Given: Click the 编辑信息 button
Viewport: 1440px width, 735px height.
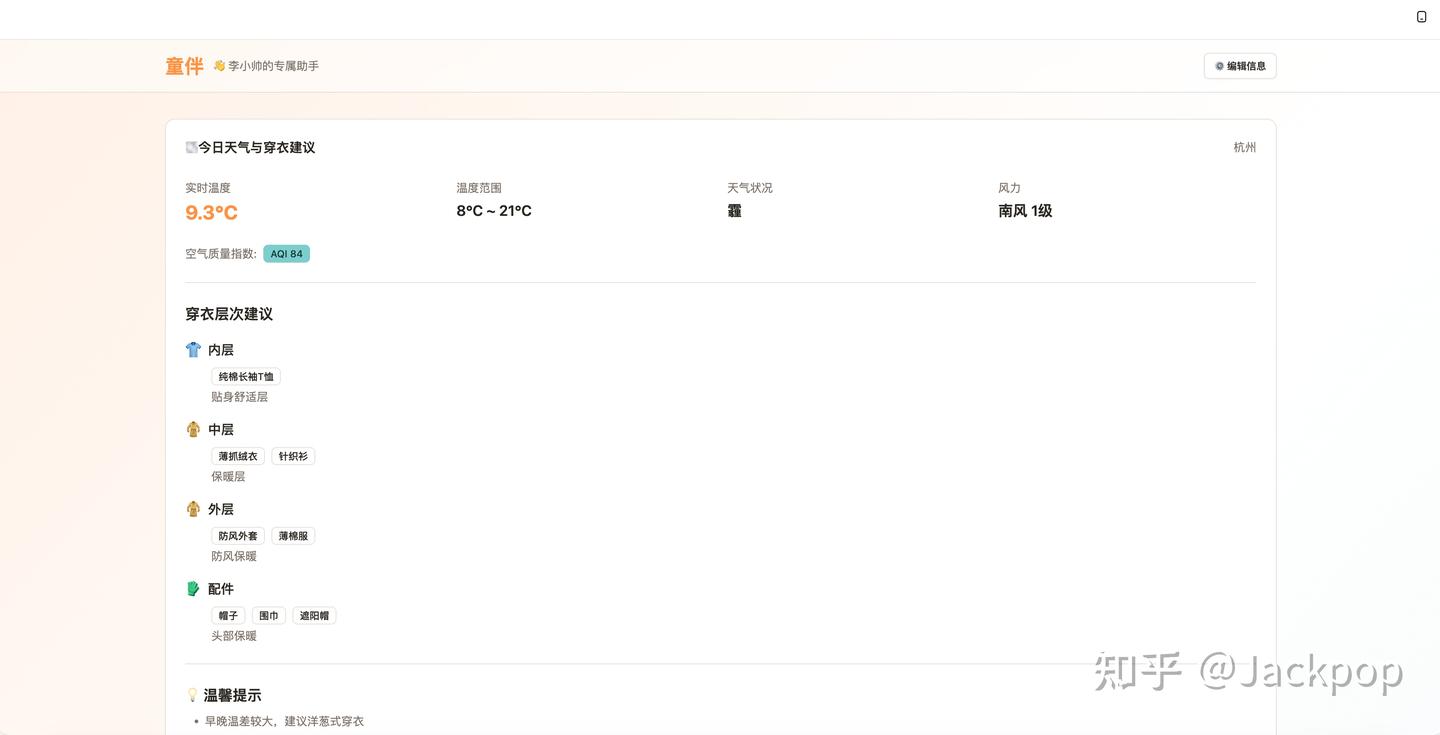Looking at the screenshot, I should pos(1240,66).
